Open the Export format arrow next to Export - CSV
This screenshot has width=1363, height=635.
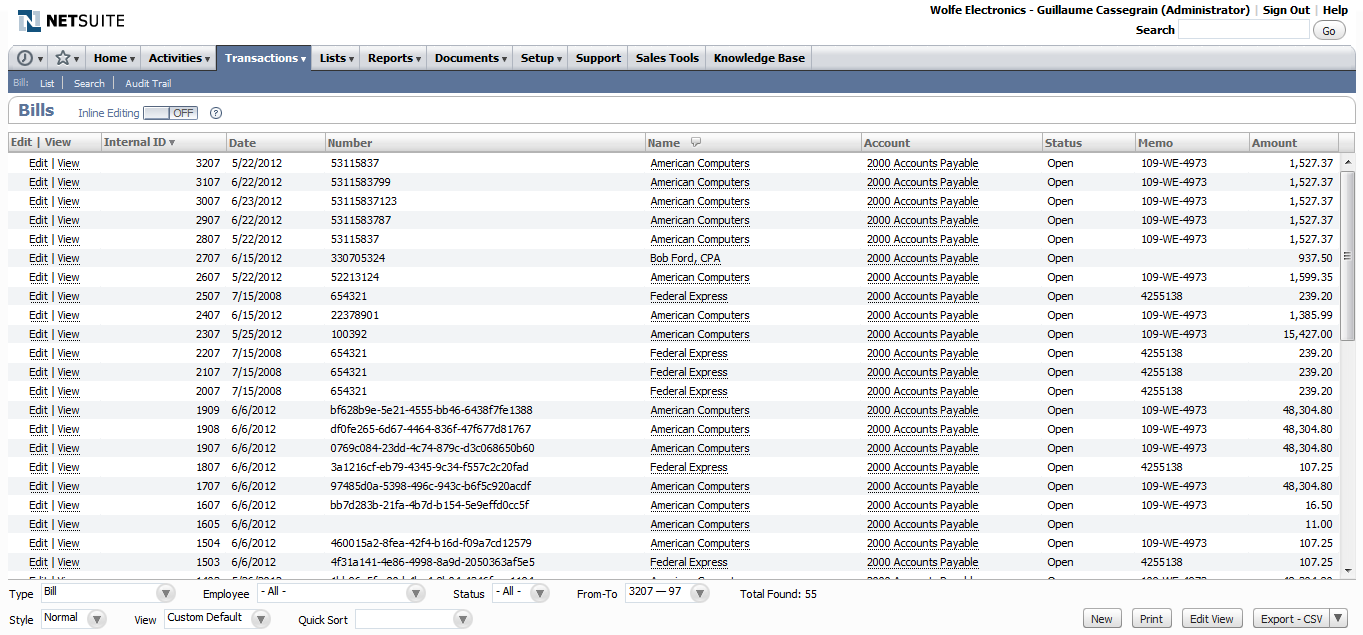click(1338, 619)
